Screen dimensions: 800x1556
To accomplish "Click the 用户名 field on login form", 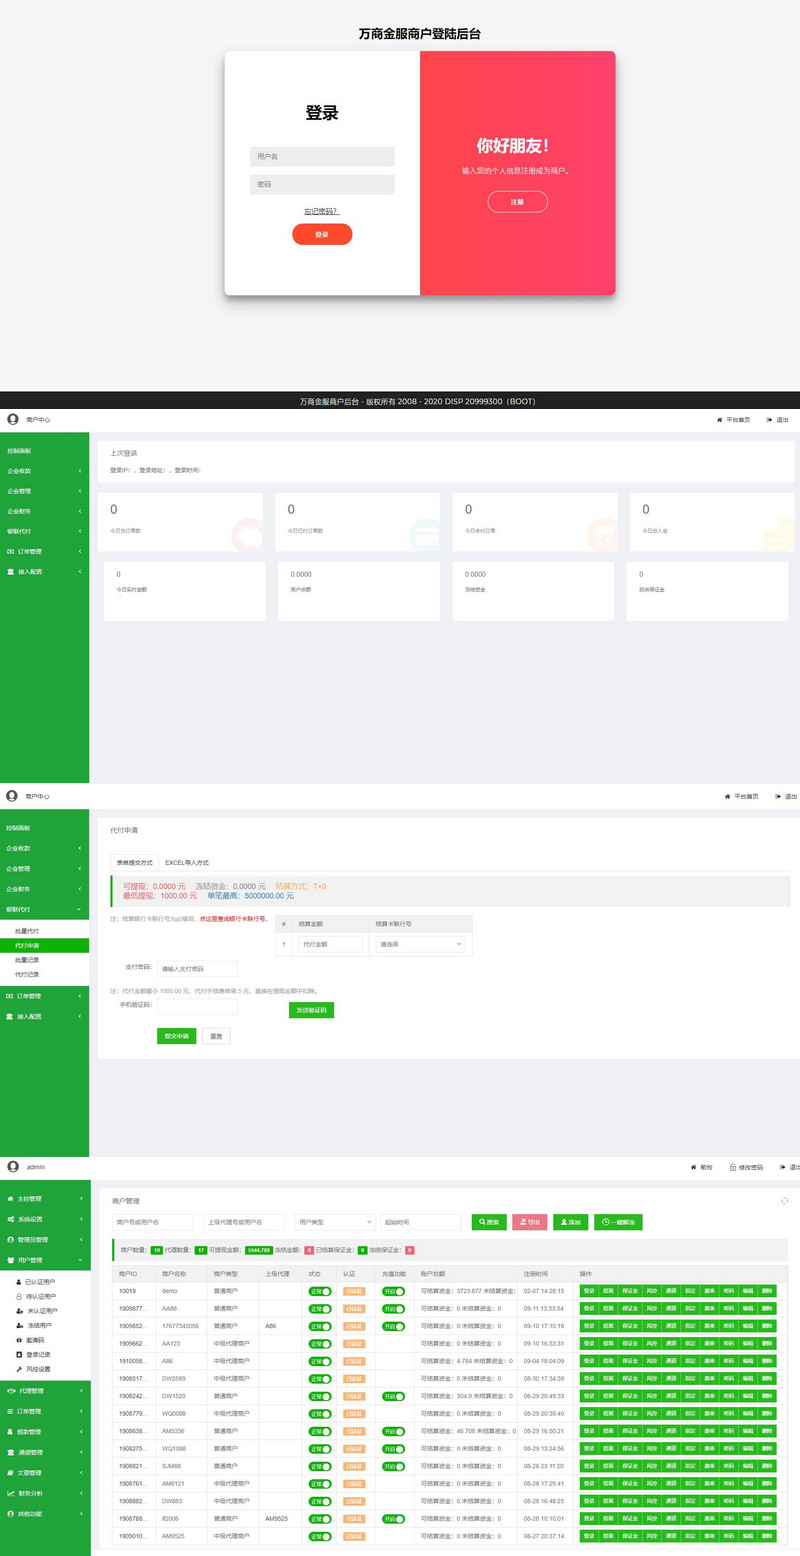I will (322, 156).
